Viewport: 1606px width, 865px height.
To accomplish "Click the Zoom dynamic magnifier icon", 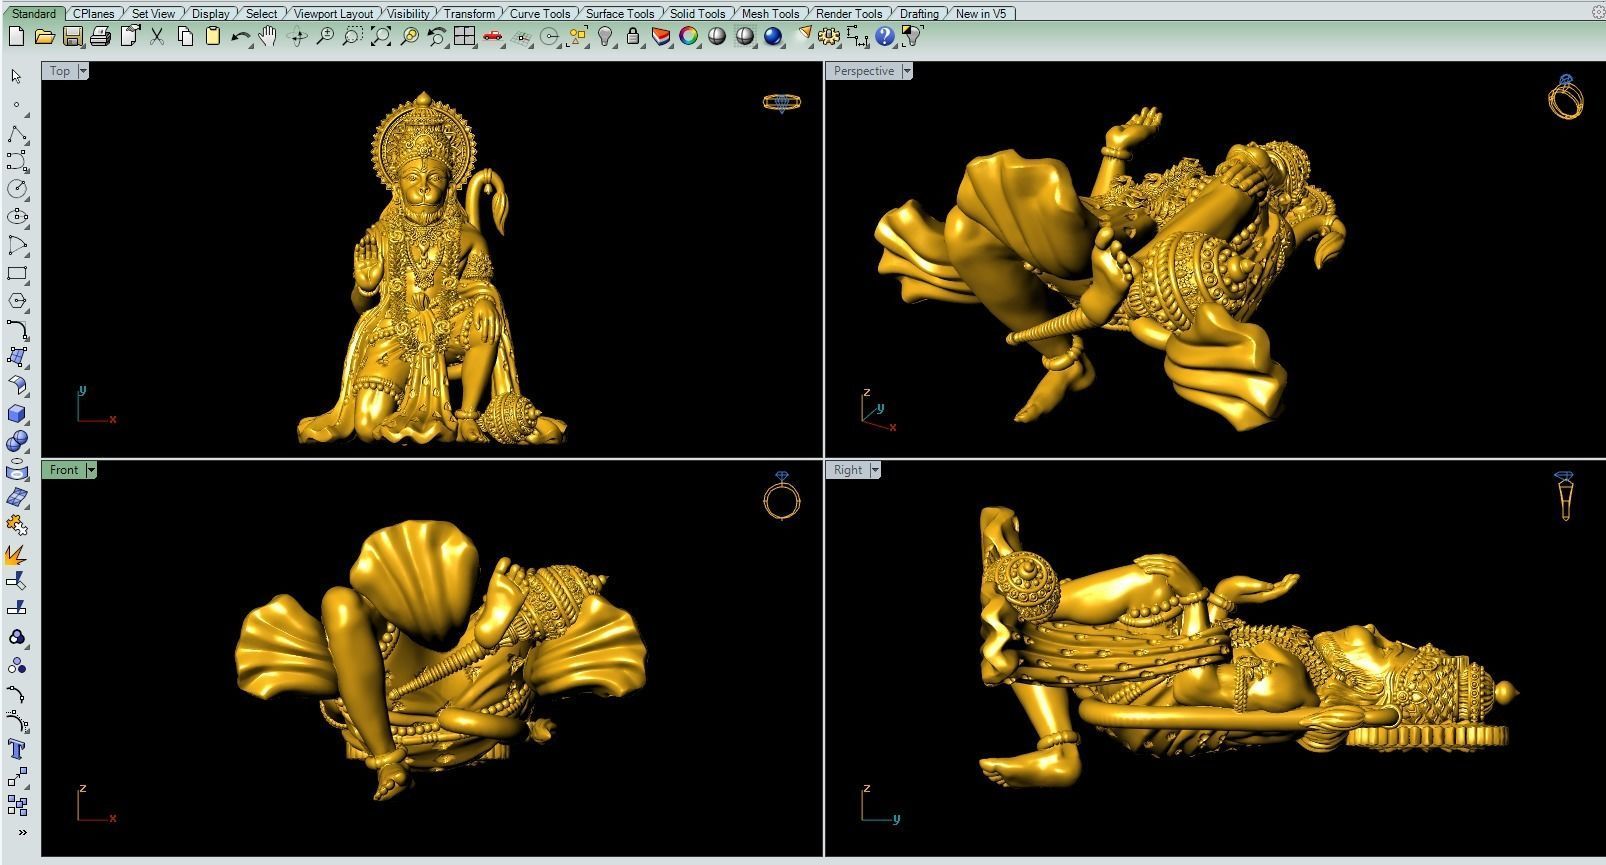I will pyautogui.click(x=324, y=36).
